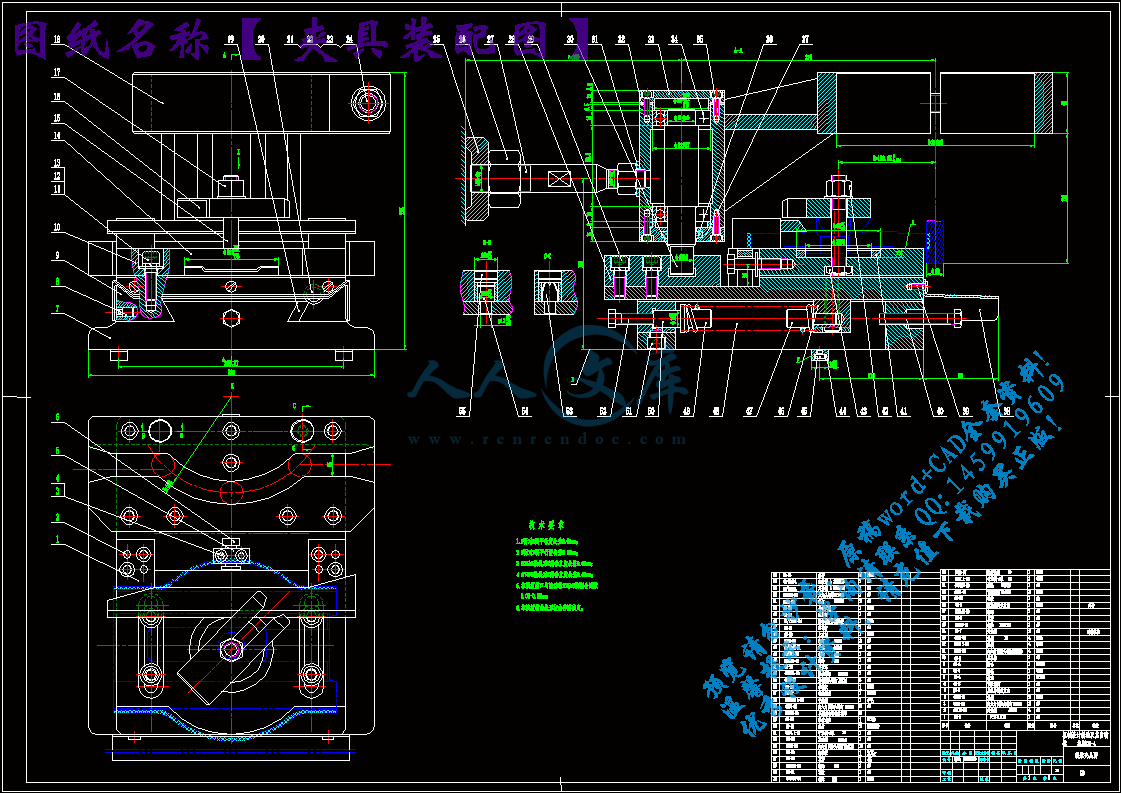
Task: Click green part number 5 in plan view
Action: pyautogui.click(x=58, y=452)
